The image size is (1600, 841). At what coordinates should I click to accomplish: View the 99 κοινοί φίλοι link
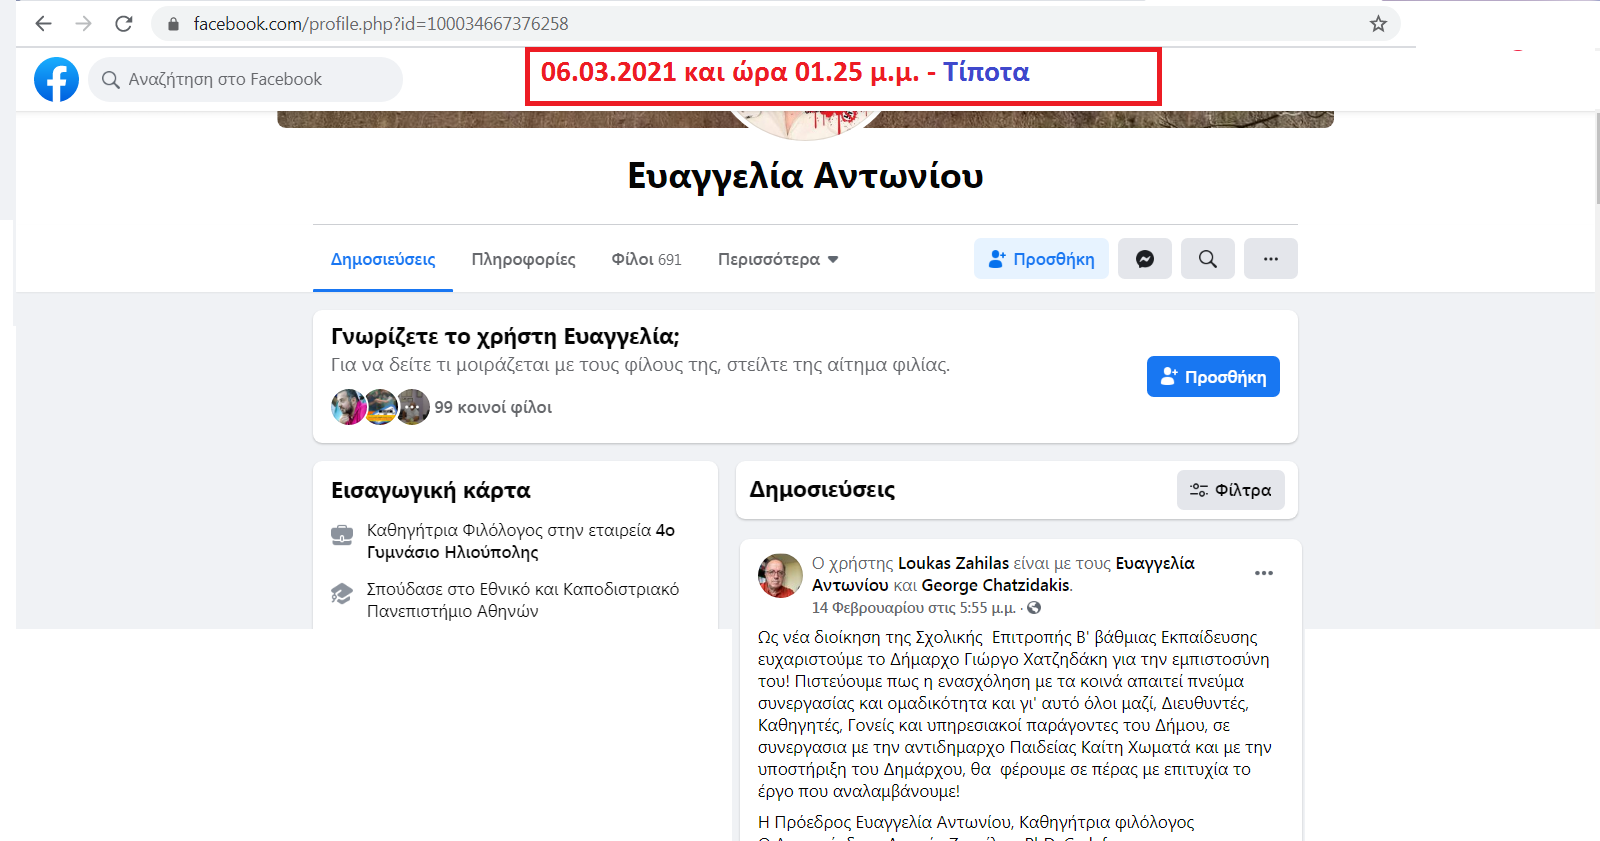tap(493, 407)
